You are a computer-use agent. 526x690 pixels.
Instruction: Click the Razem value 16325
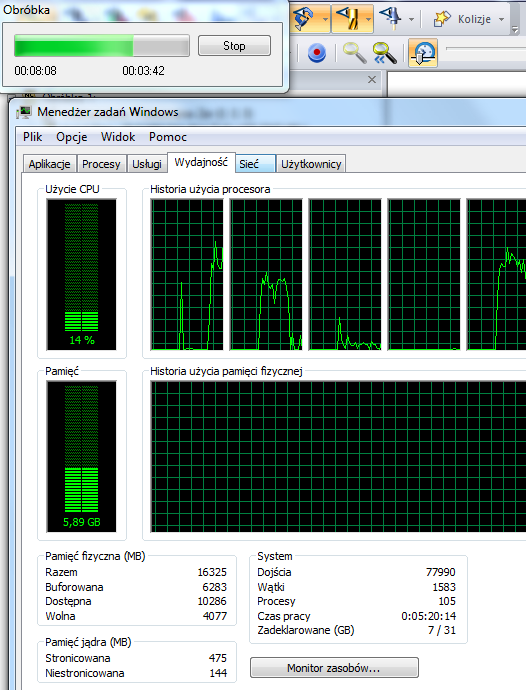(x=212, y=573)
